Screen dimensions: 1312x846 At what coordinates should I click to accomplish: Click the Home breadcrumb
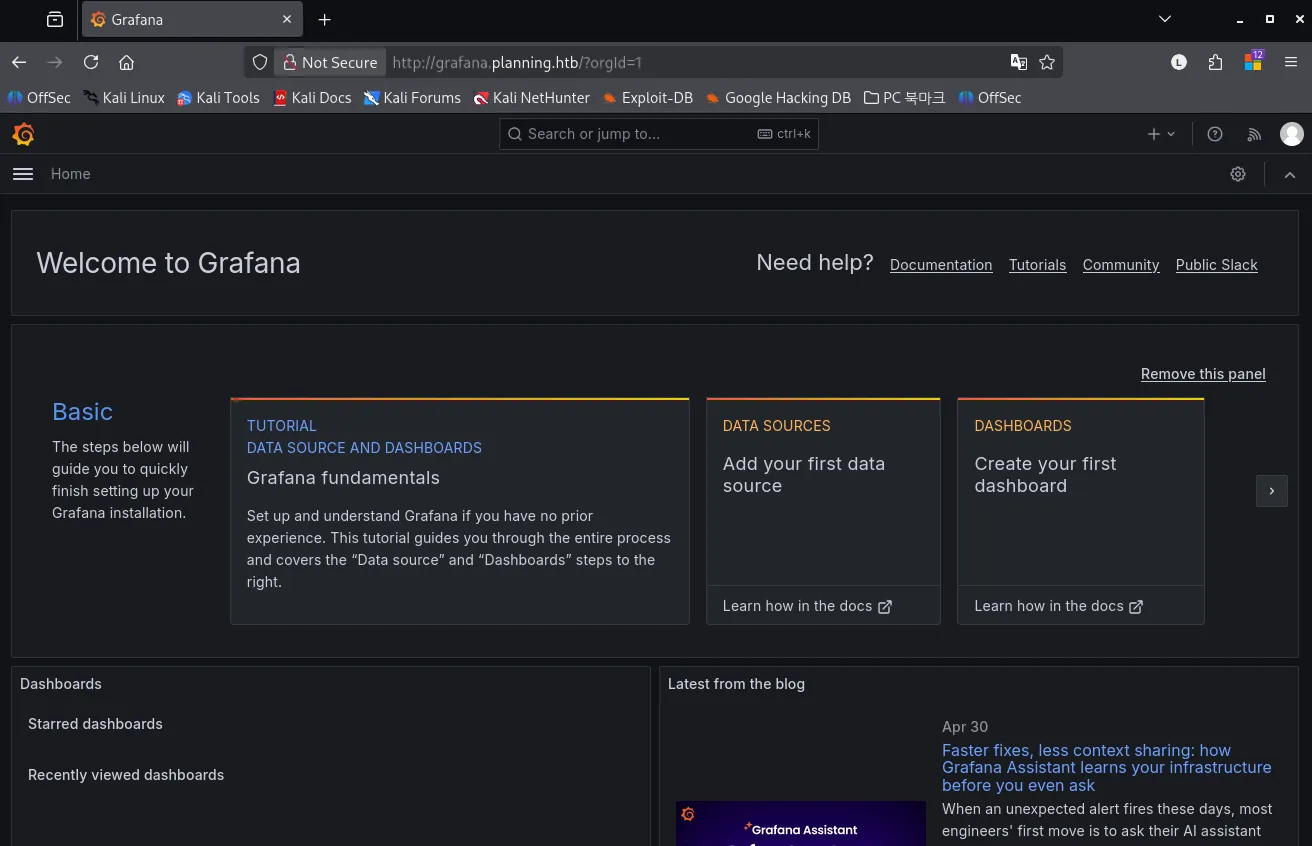(71, 174)
